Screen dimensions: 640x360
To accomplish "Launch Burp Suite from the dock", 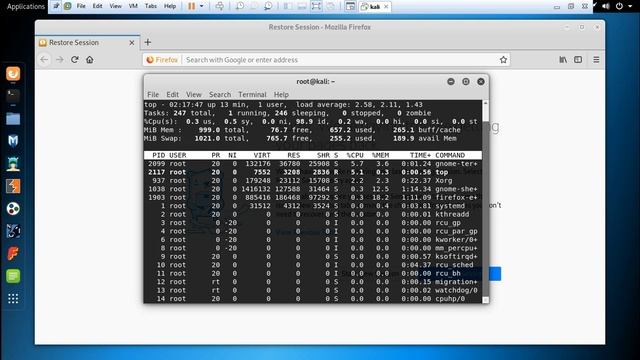I will pos(13,187).
